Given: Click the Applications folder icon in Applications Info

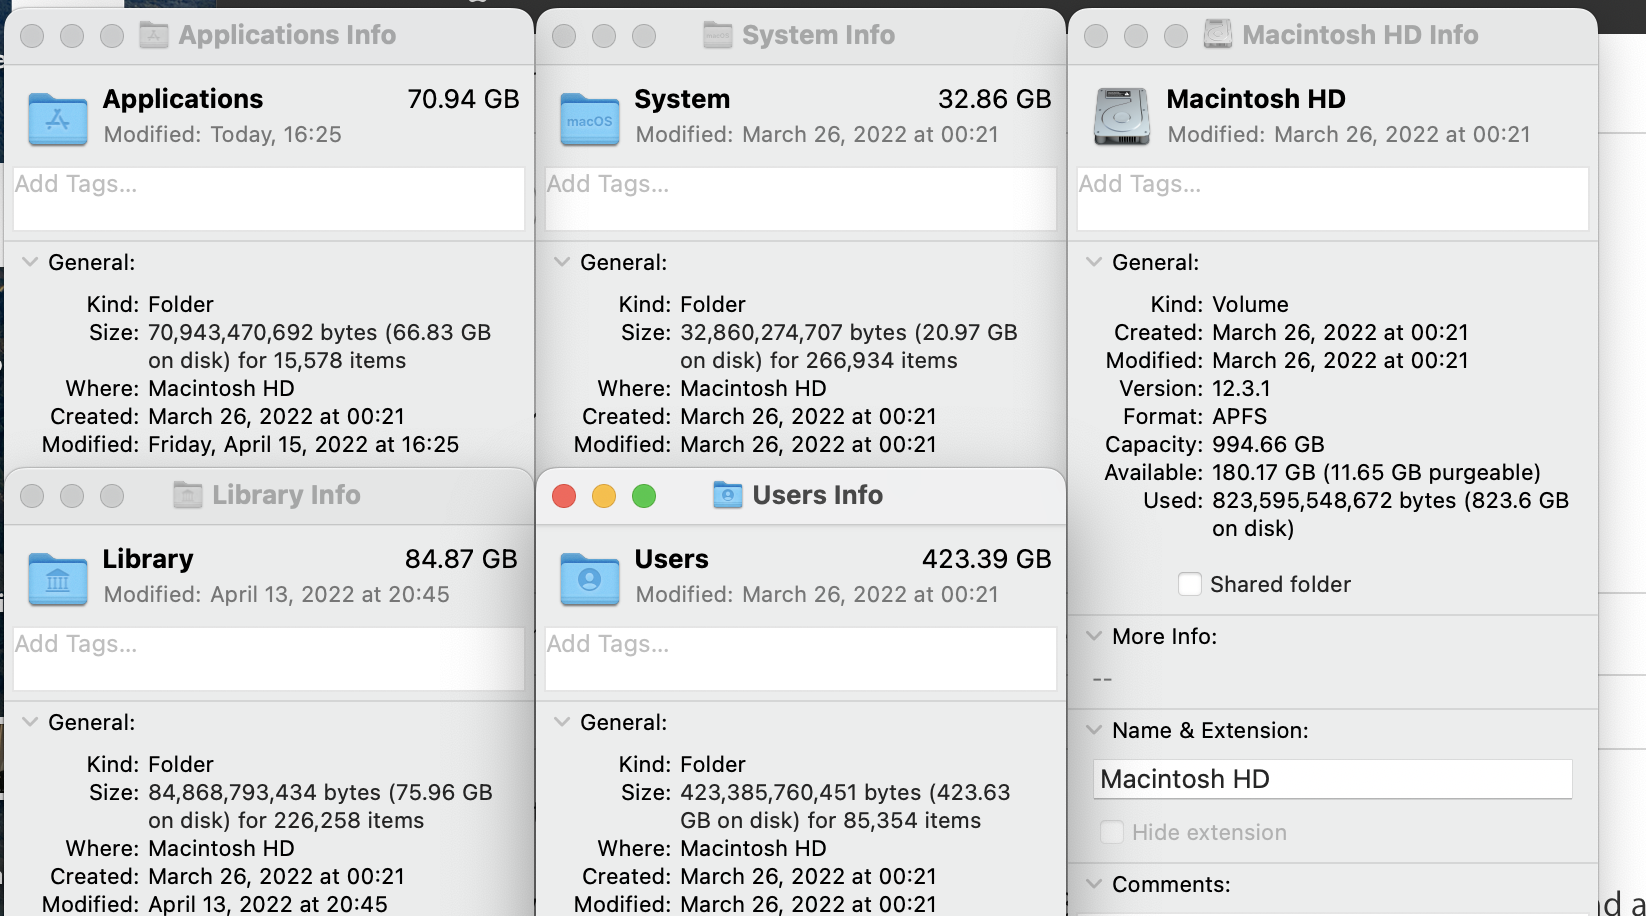Looking at the screenshot, I should pyautogui.click(x=58, y=118).
